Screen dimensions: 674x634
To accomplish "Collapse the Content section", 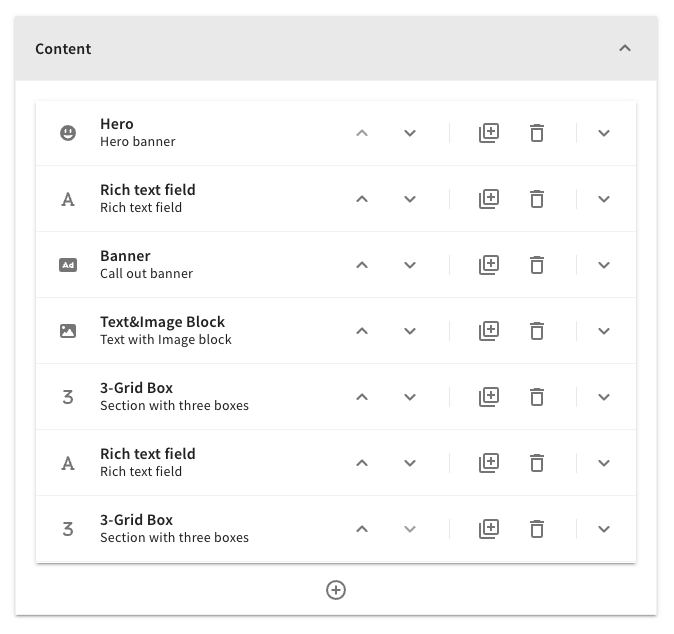I will point(625,48).
